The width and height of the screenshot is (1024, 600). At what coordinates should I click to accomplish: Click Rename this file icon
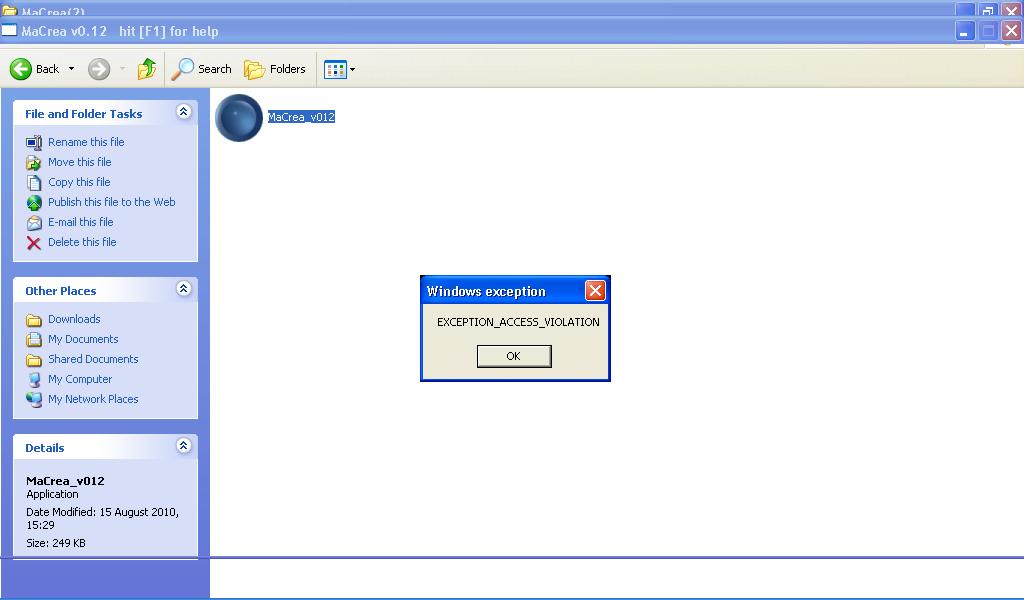click(x=34, y=142)
